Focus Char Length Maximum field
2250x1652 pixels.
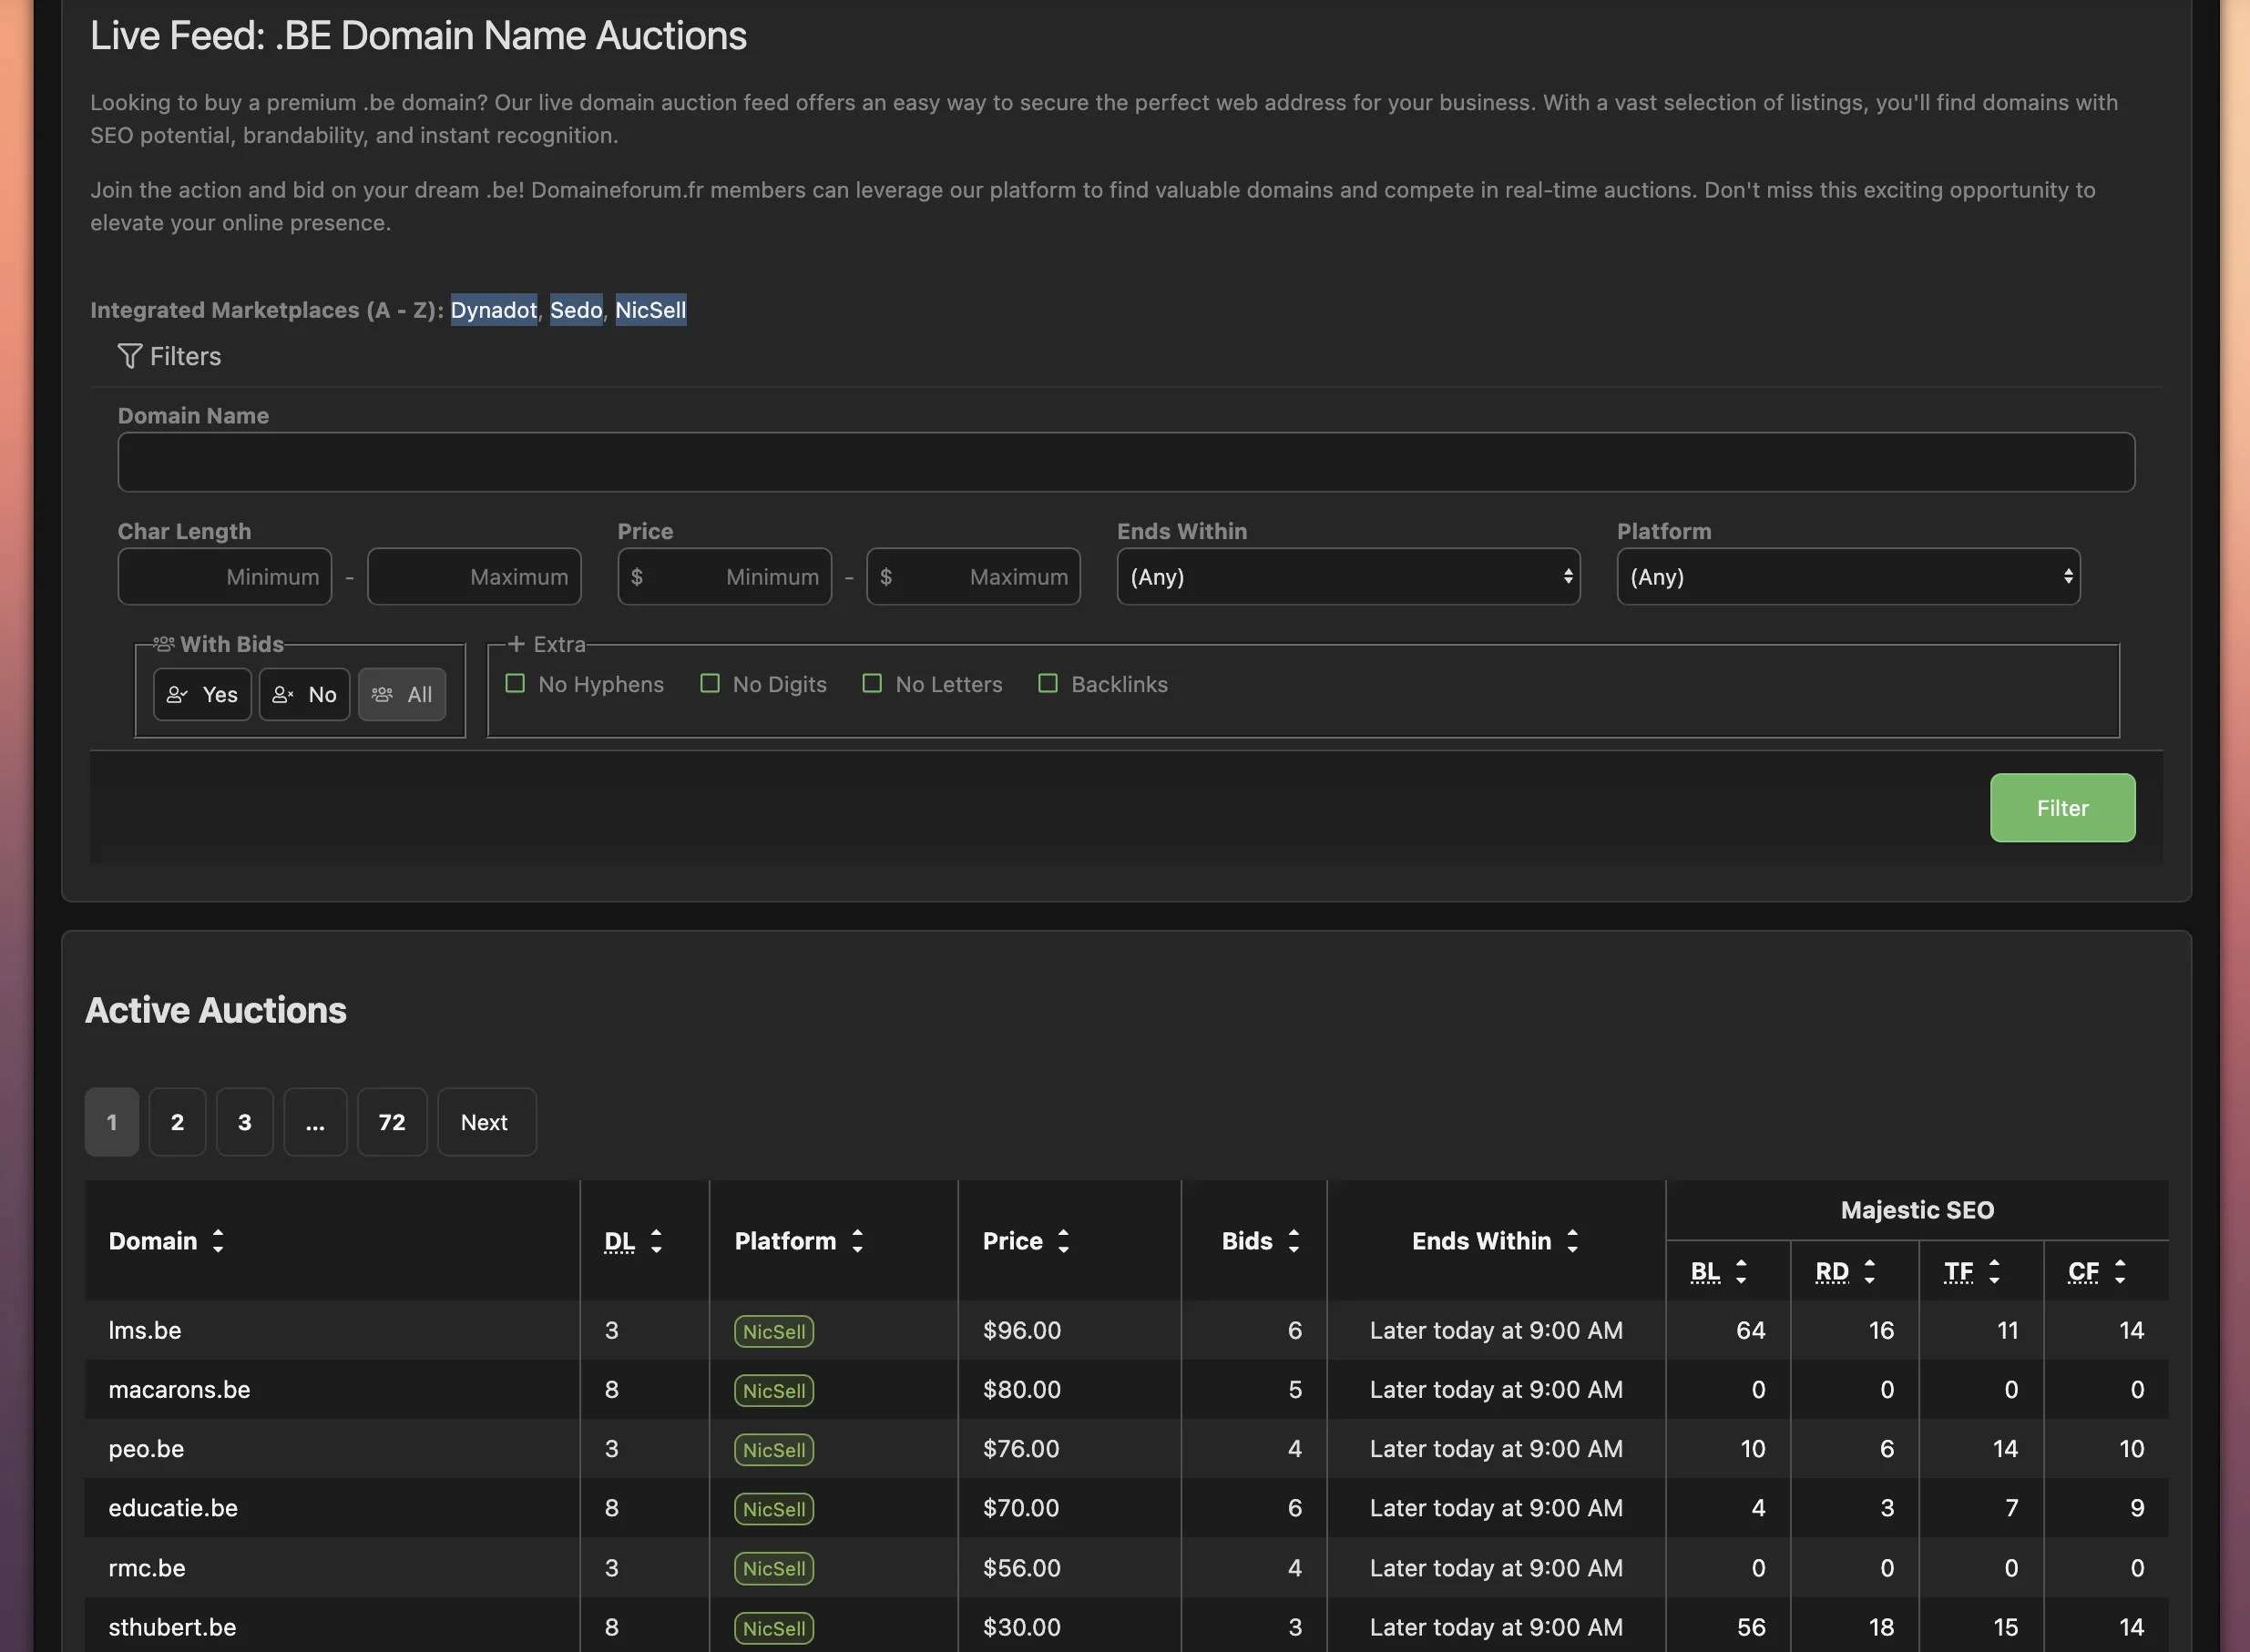click(474, 576)
